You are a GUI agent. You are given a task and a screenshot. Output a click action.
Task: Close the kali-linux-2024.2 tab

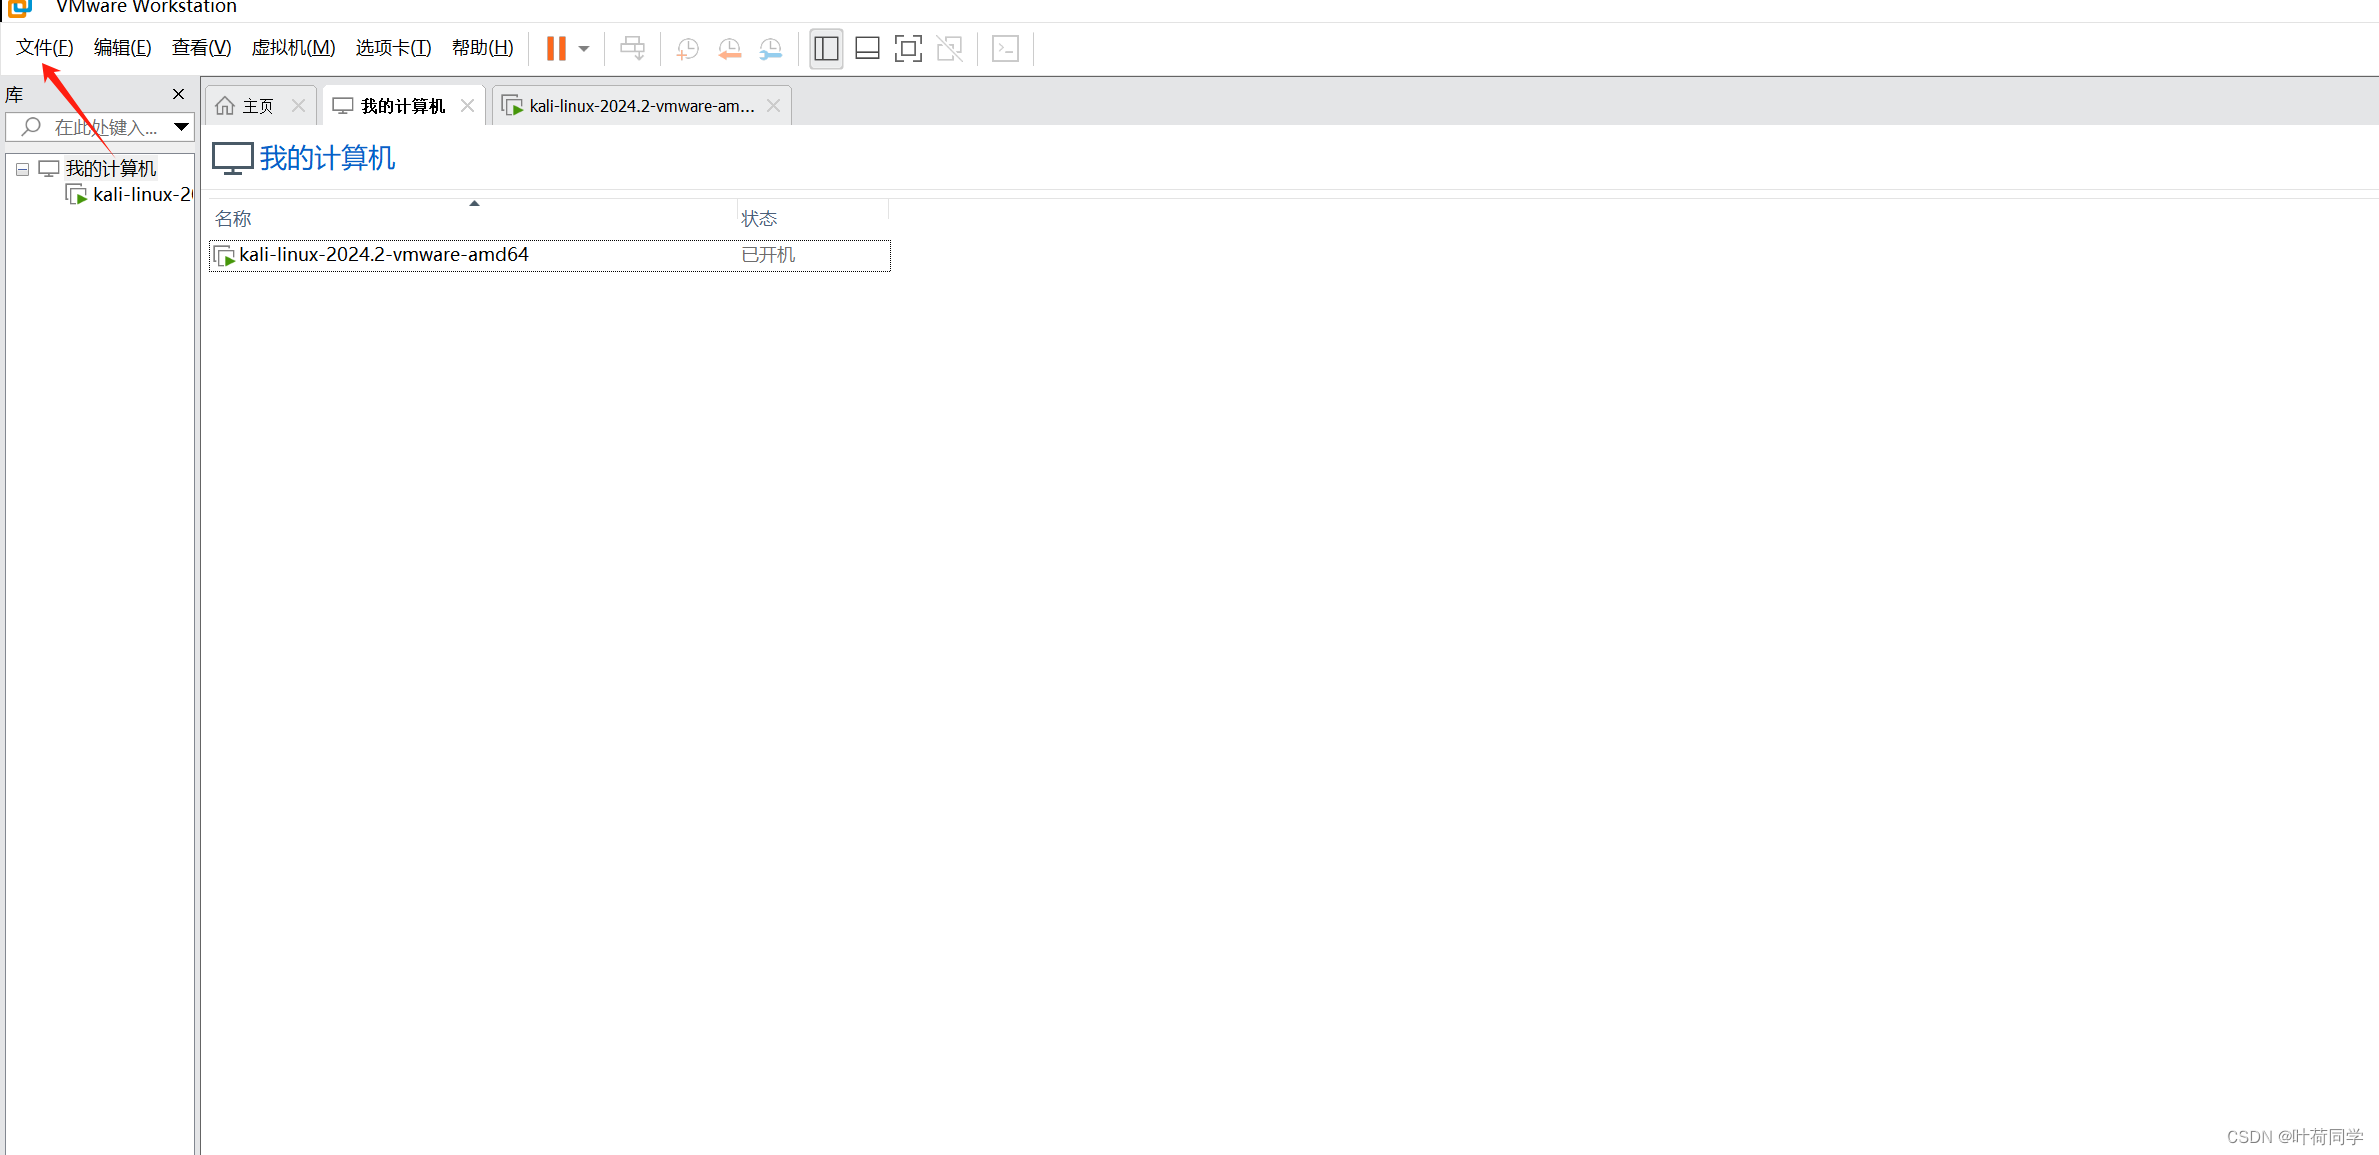pos(773,105)
